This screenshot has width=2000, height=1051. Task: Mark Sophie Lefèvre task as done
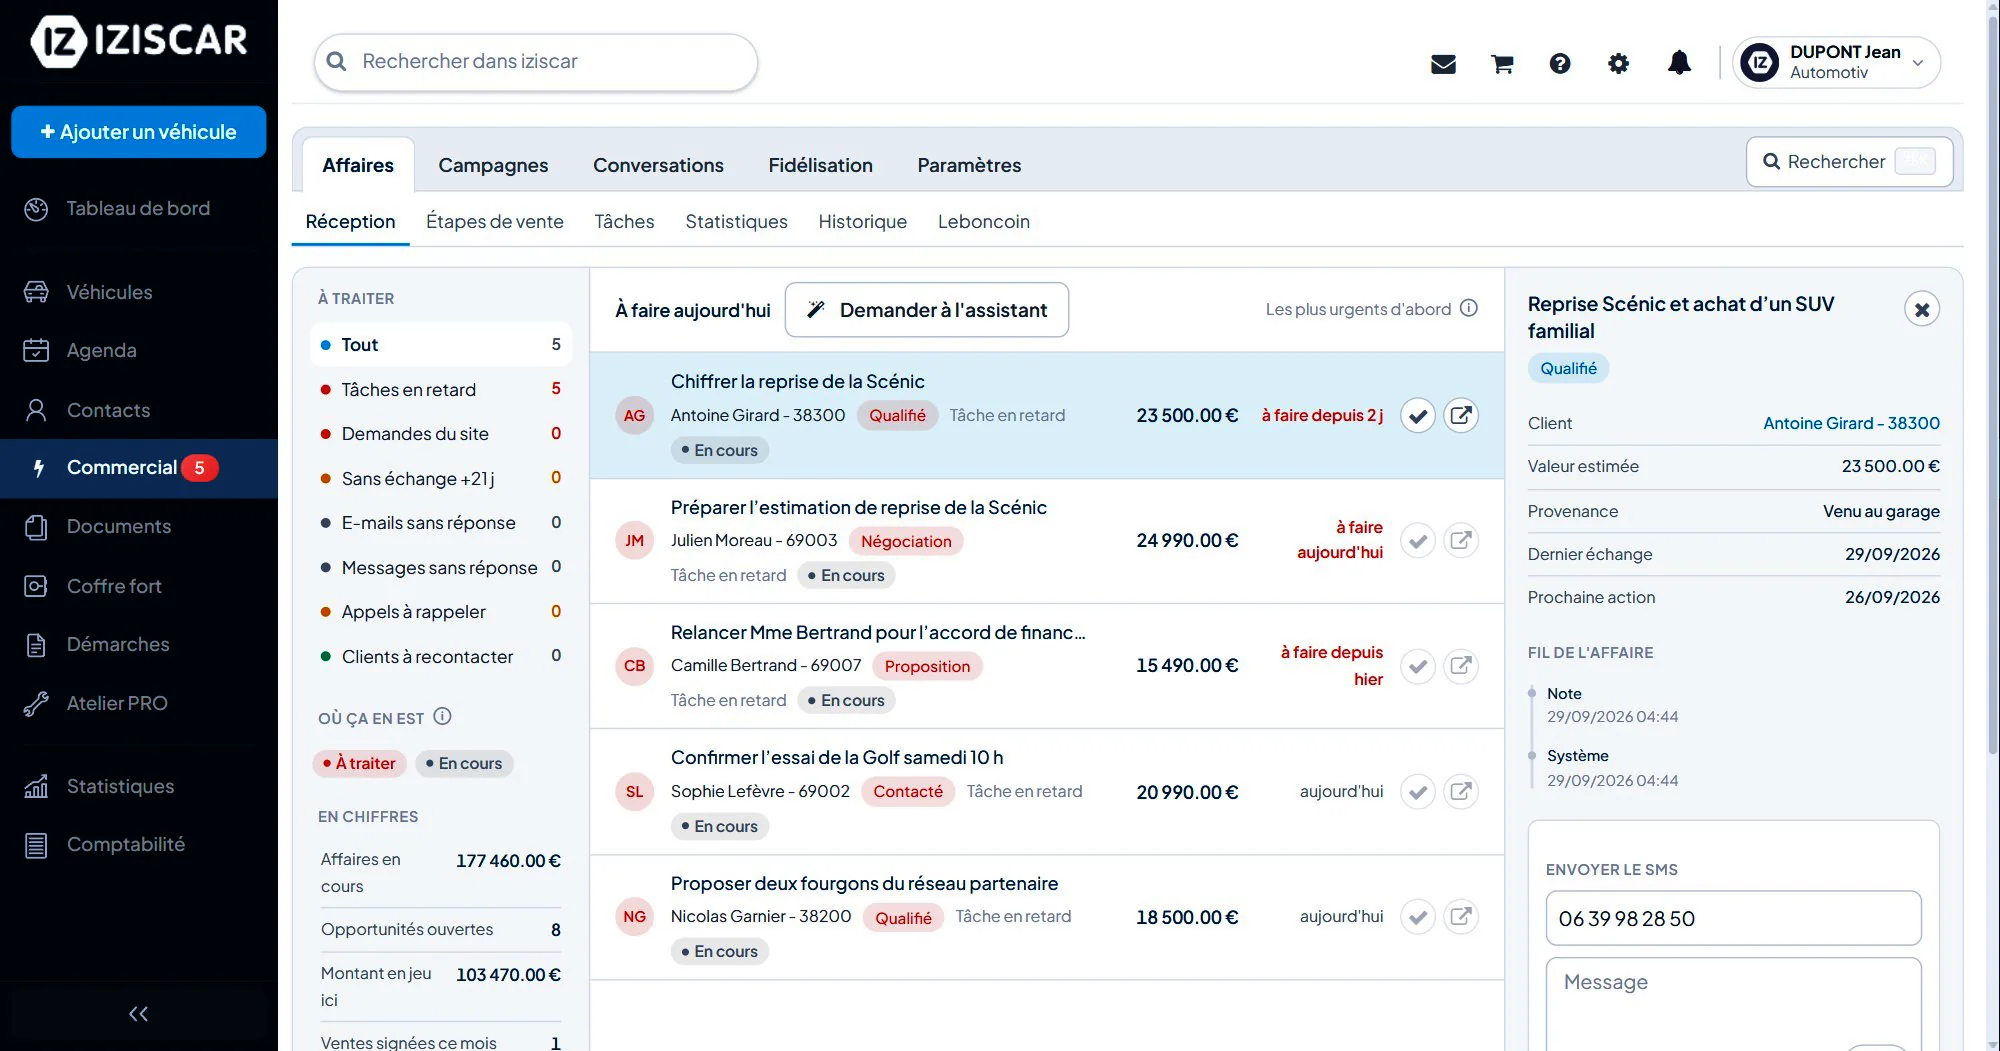point(1418,792)
